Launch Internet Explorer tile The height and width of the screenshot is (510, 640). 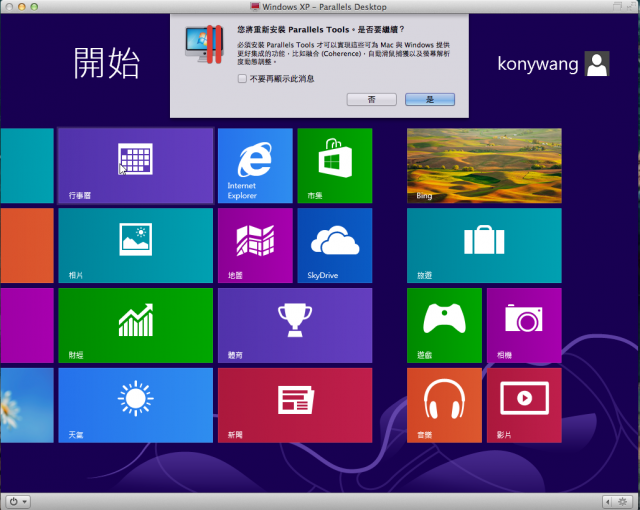click(x=255, y=166)
